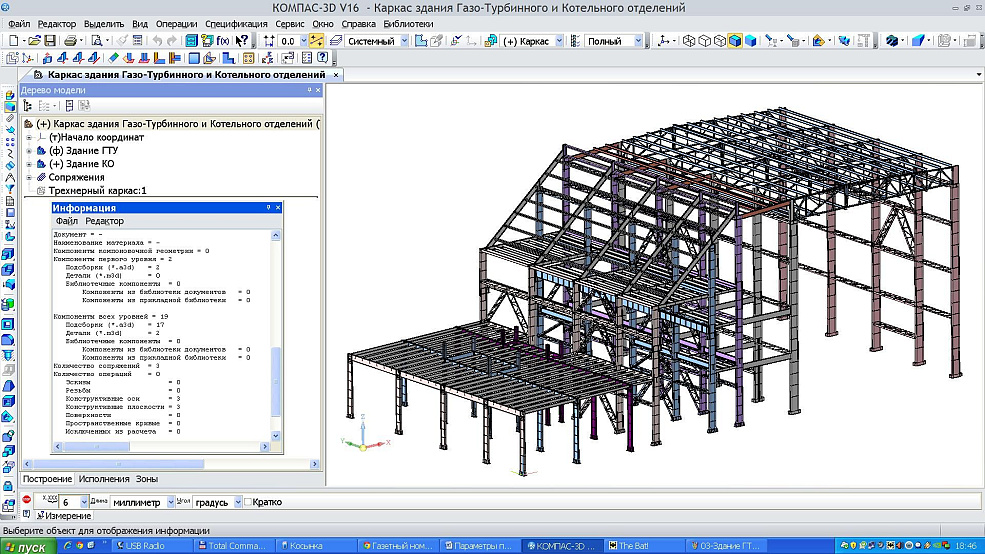The height and width of the screenshot is (554, 985).
Task: Select the wireframe display mode icon
Action: (x=689, y=41)
